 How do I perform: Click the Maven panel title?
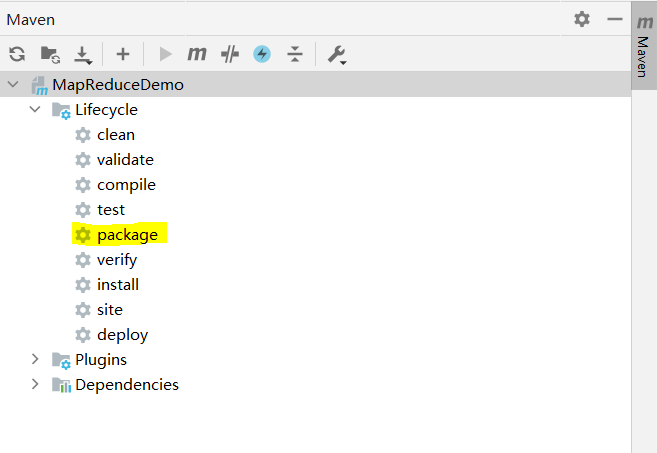[31, 20]
